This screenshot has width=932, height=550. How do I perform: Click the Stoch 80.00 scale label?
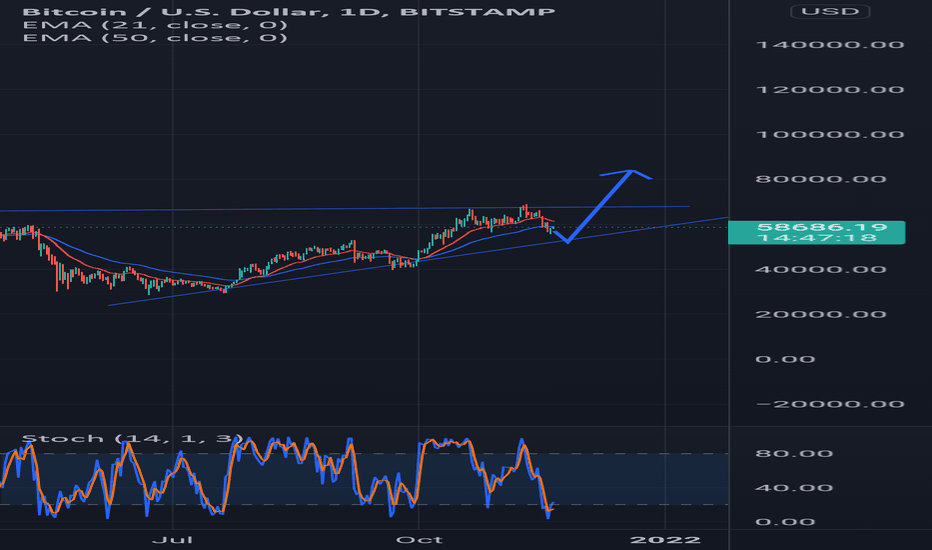794,454
